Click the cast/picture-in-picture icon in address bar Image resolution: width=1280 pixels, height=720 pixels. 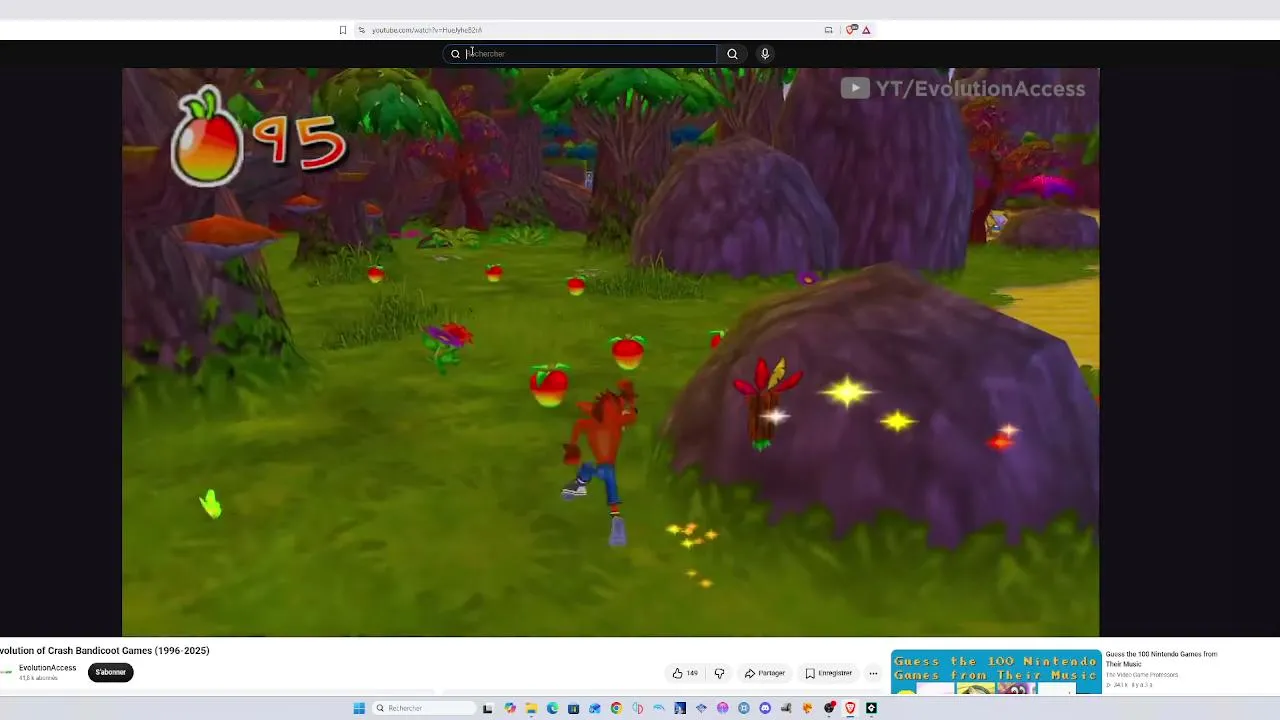pos(828,30)
